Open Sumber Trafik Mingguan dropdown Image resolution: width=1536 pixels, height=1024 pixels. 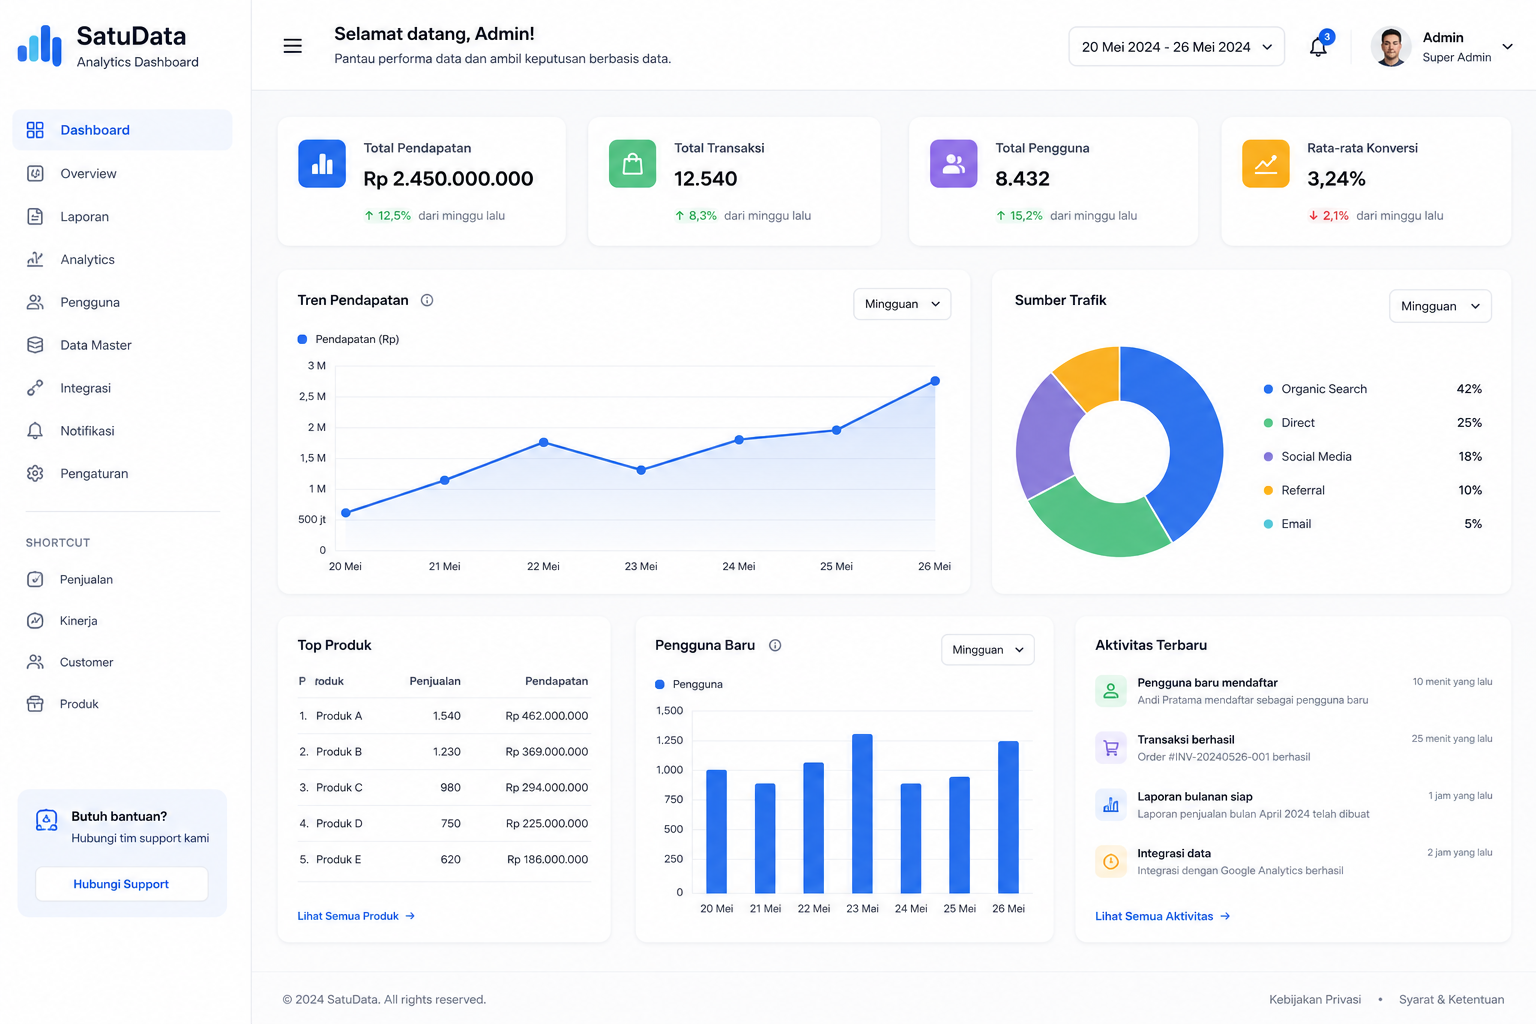coord(1440,306)
